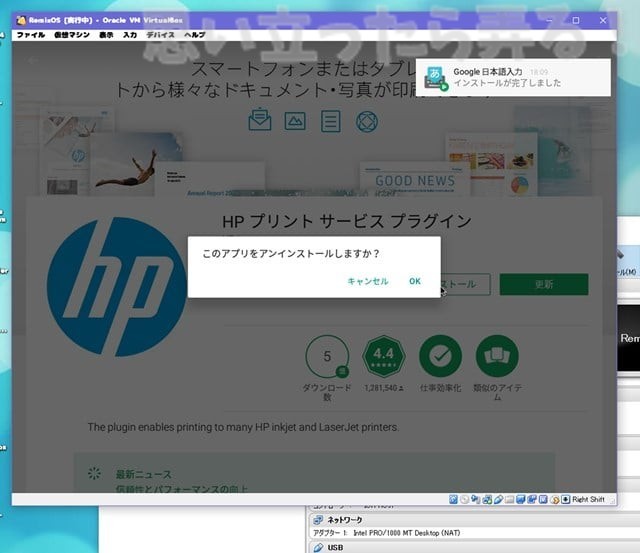Click the display settings icon in VirtualBox status bar
640x553 pixels.
click(520, 500)
